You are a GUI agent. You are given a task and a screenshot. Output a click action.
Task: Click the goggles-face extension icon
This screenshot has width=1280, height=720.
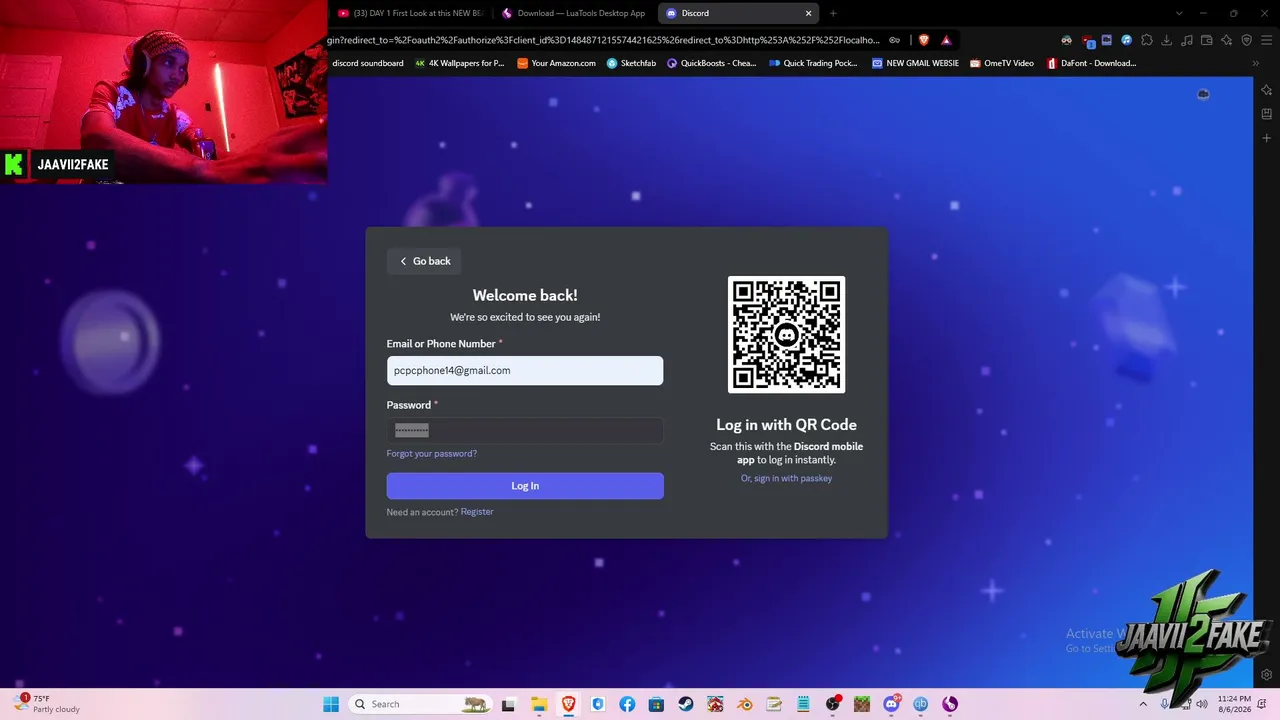coord(1067,40)
